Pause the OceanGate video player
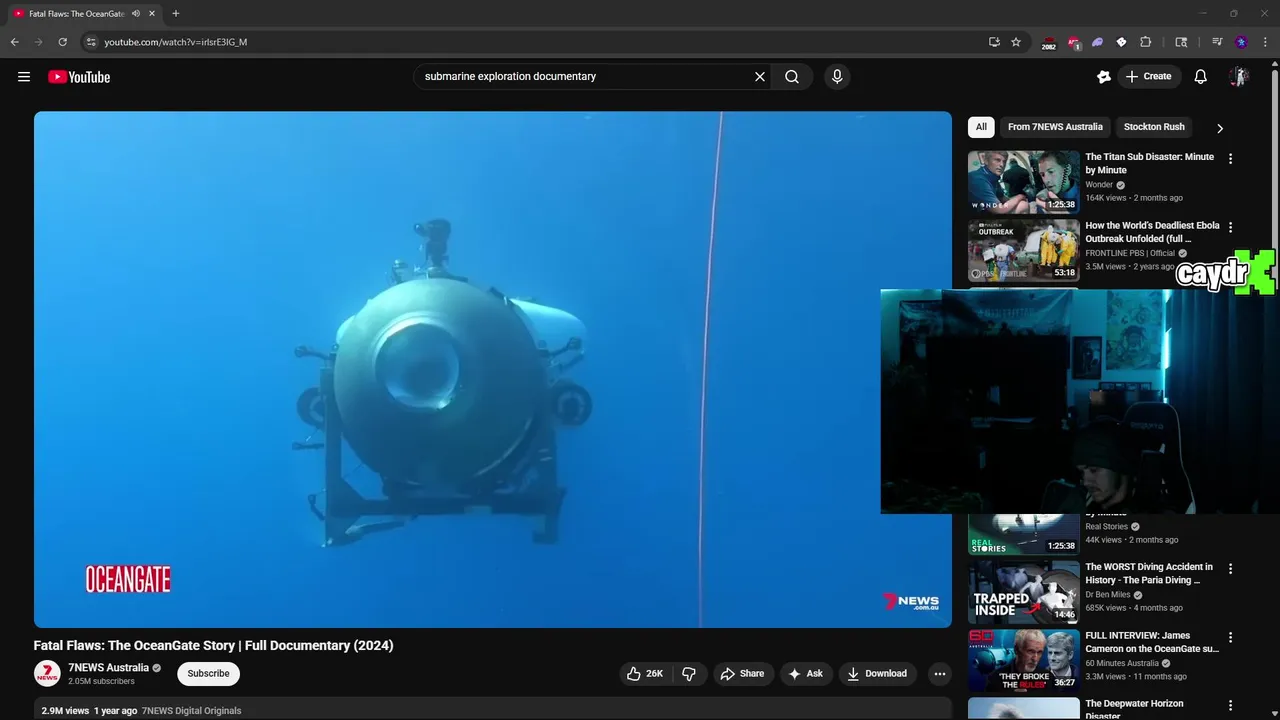This screenshot has height=720, width=1280. pos(493,370)
